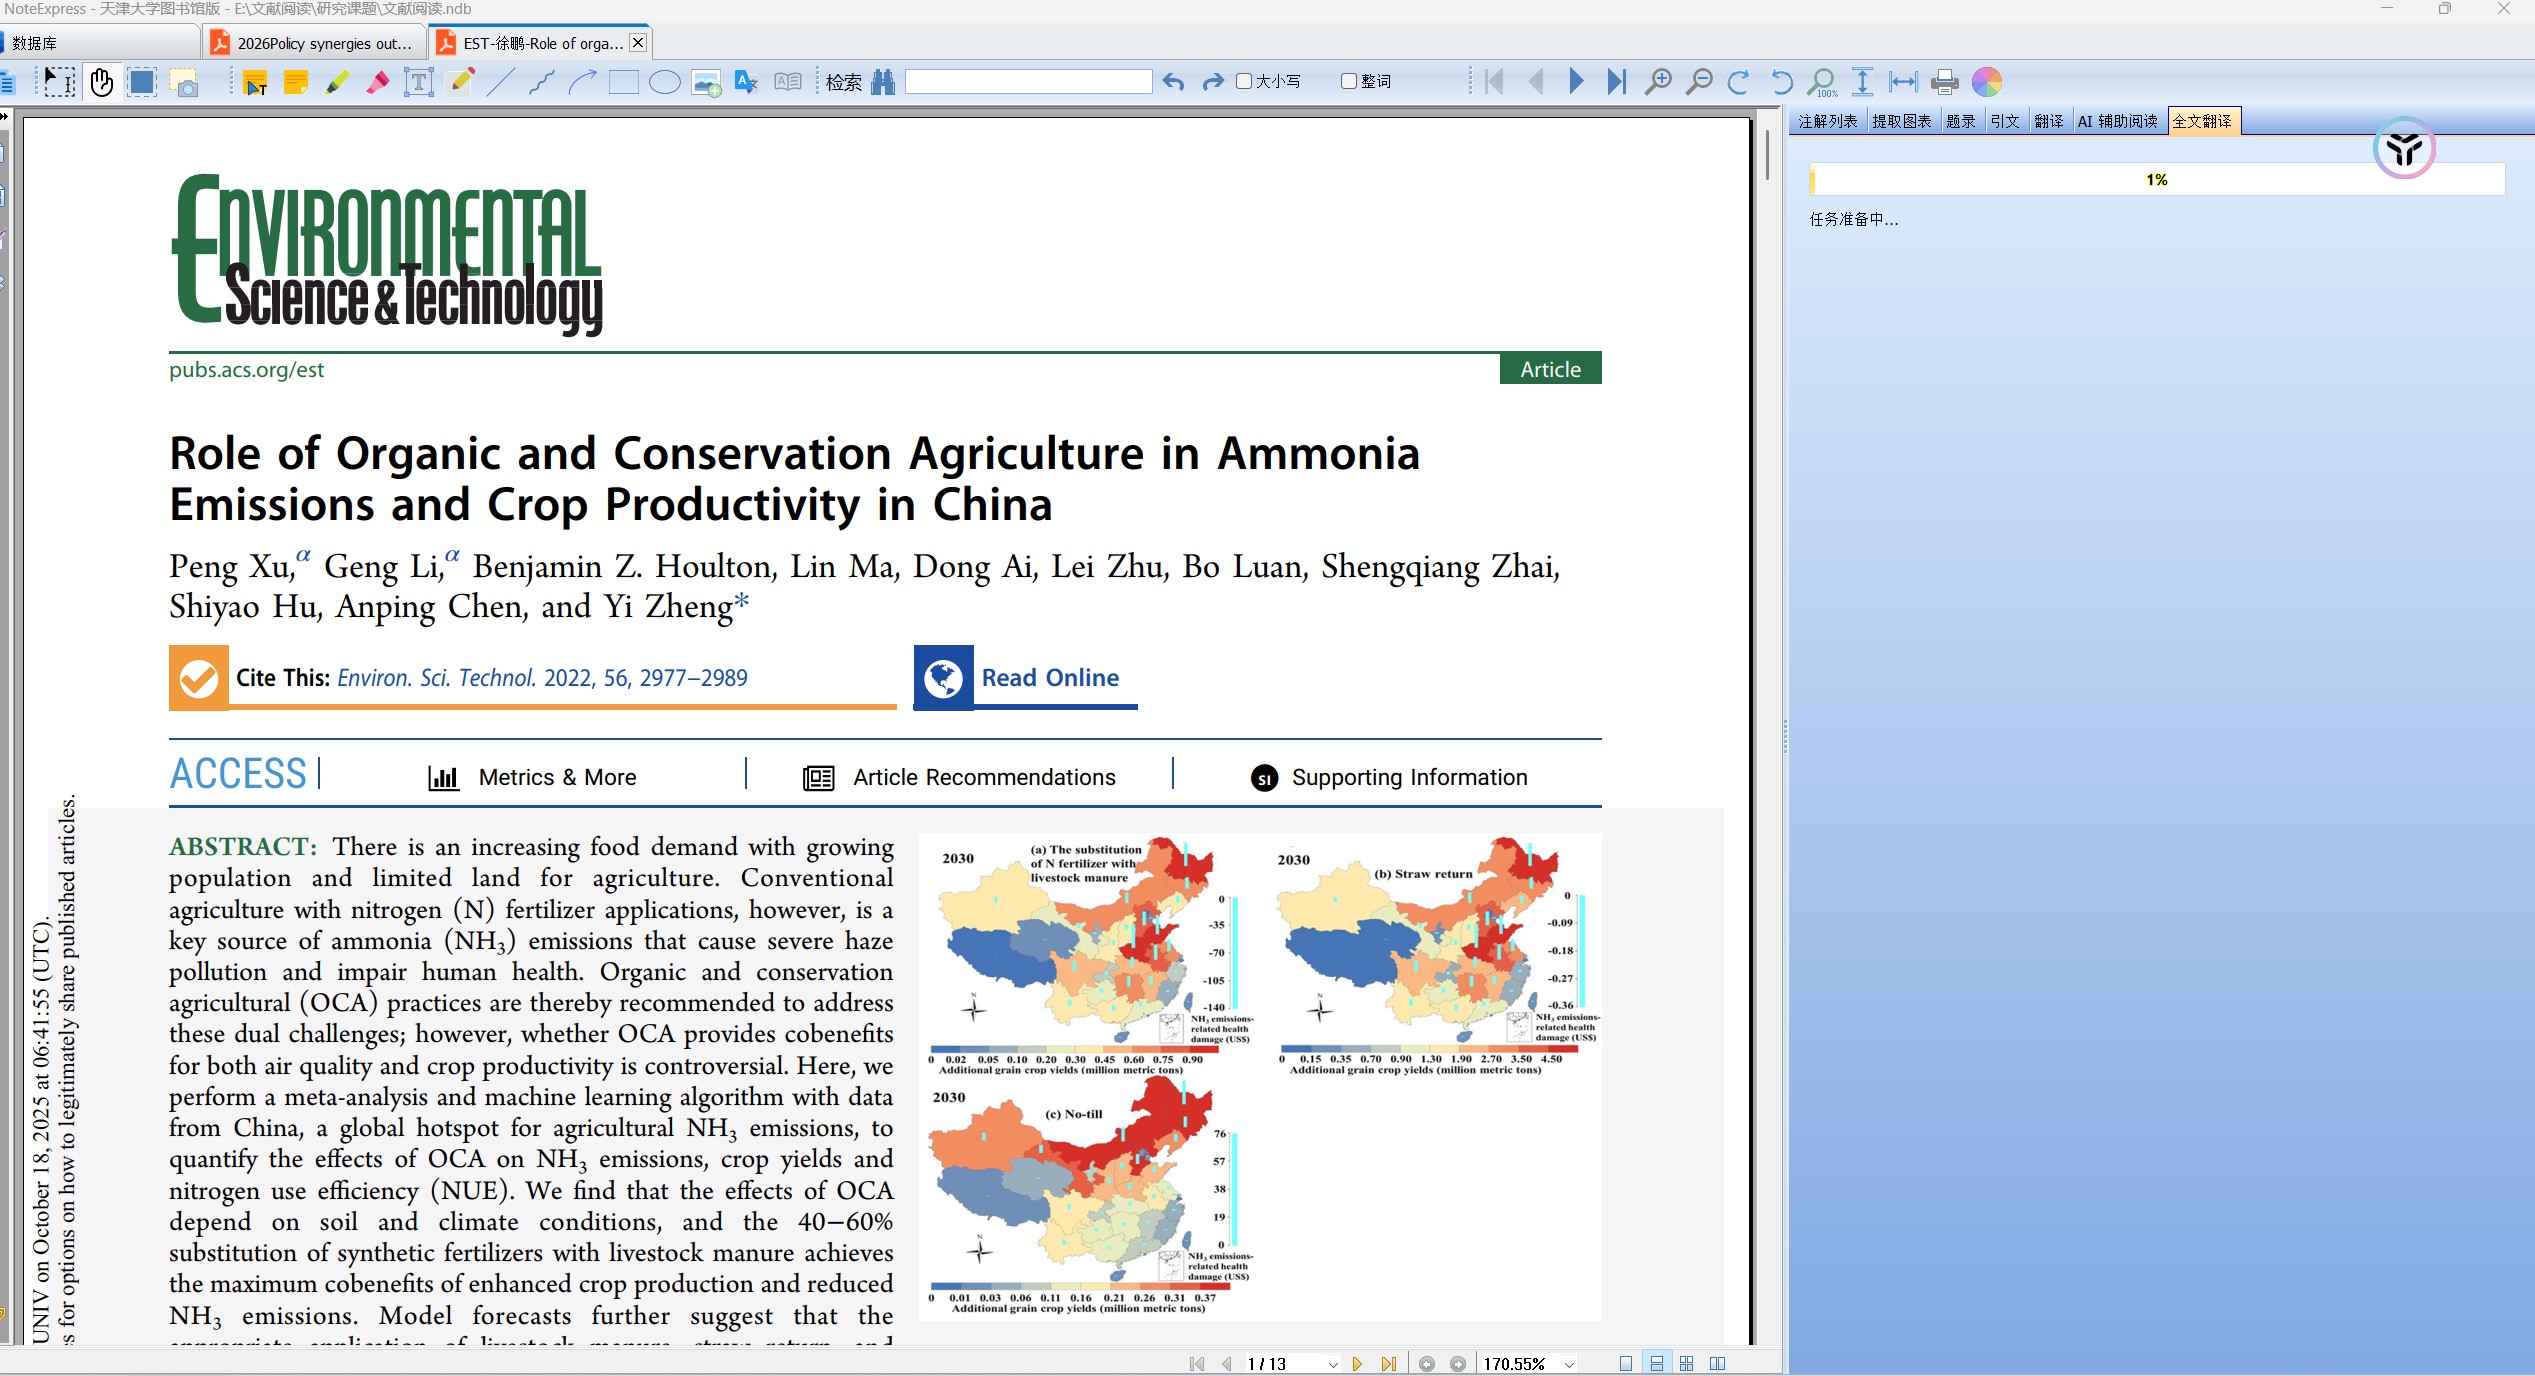Switch to two-page side-by-side view
The width and height of the screenshot is (2535, 1376).
tap(1717, 1363)
